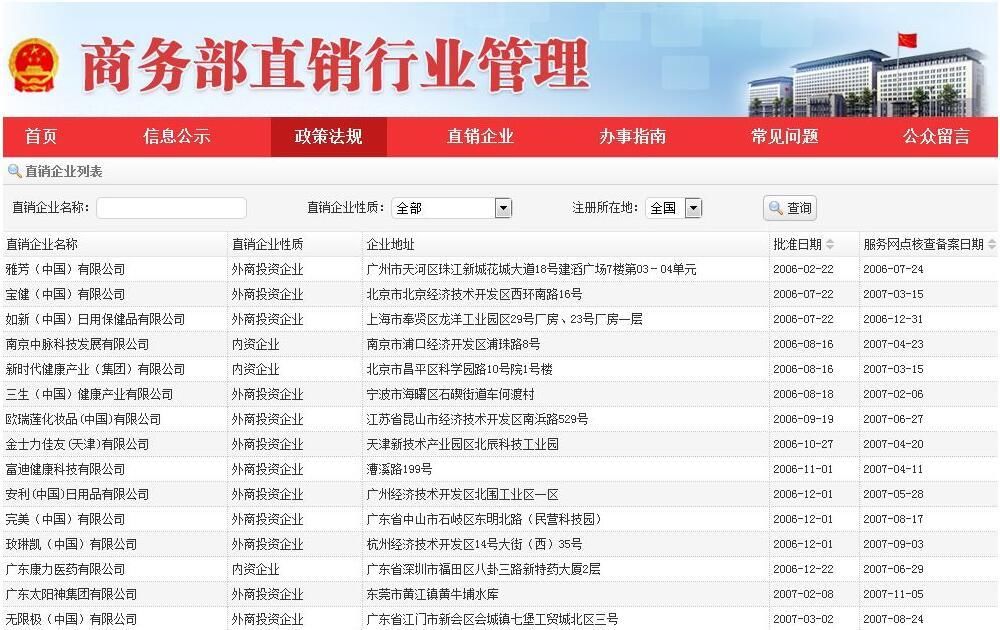Open the 直销企业性质 dropdown
Viewport: 1000px width, 630px height.
click(x=502, y=208)
